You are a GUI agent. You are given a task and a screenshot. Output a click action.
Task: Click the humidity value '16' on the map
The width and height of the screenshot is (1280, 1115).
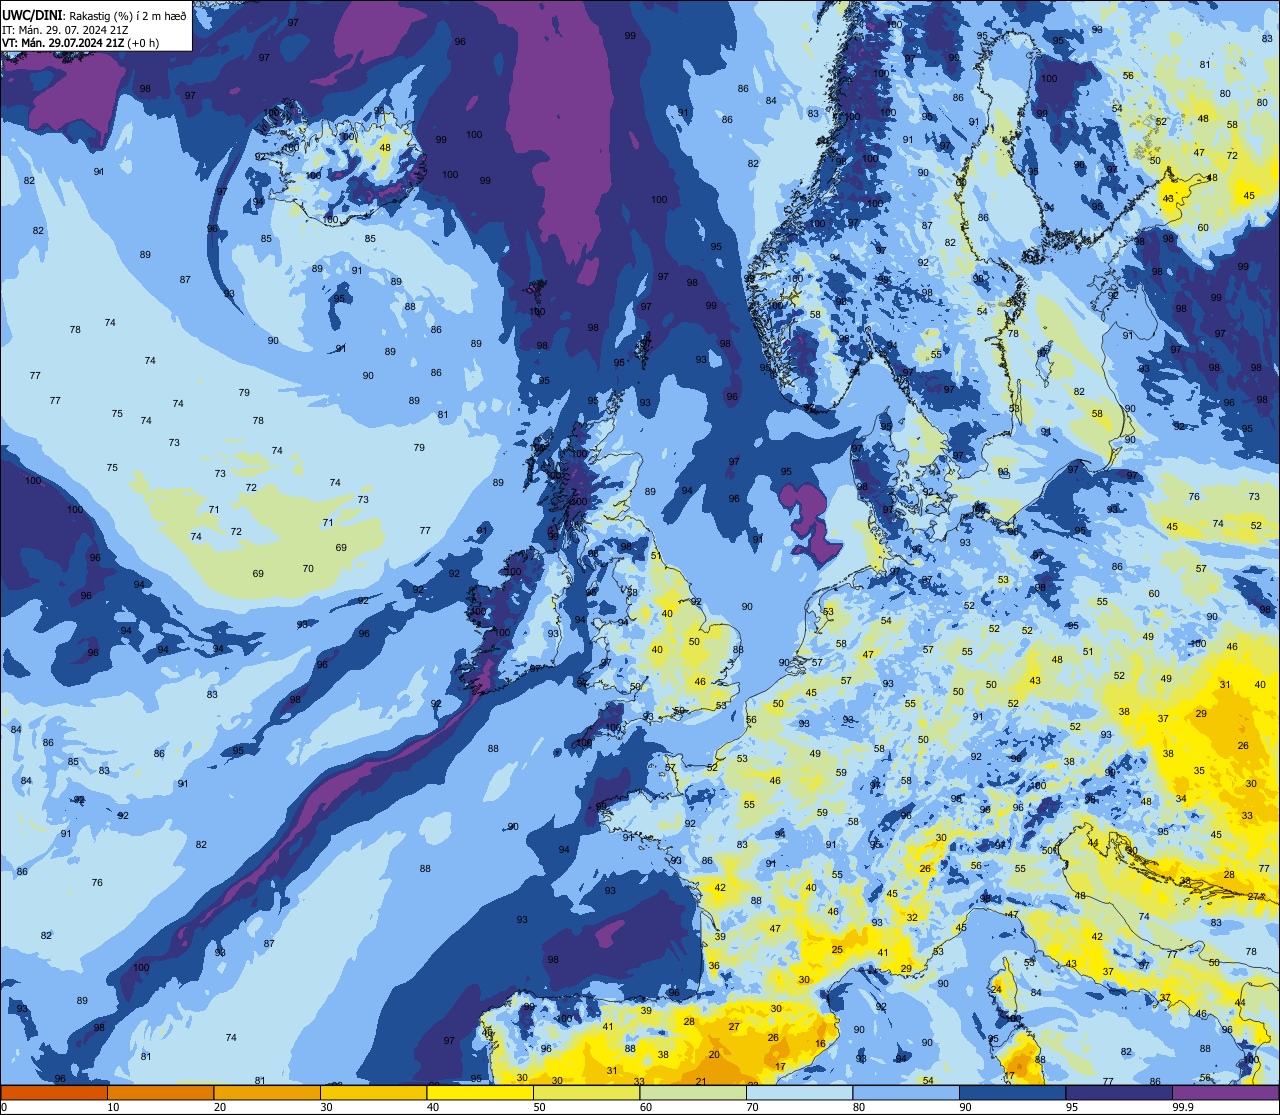tap(821, 1044)
